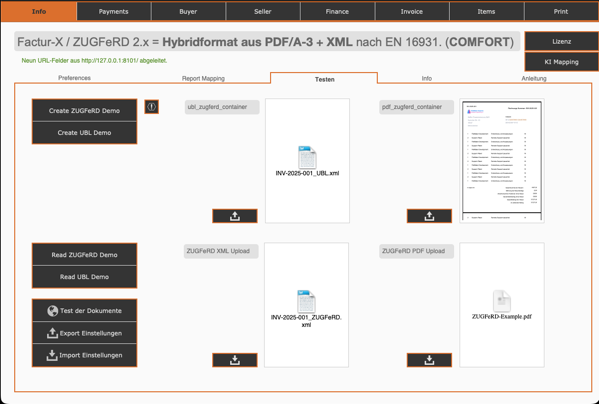Click upload icon button under pdf_zugferd_container
Screen dimensions: 599x404
429,216
